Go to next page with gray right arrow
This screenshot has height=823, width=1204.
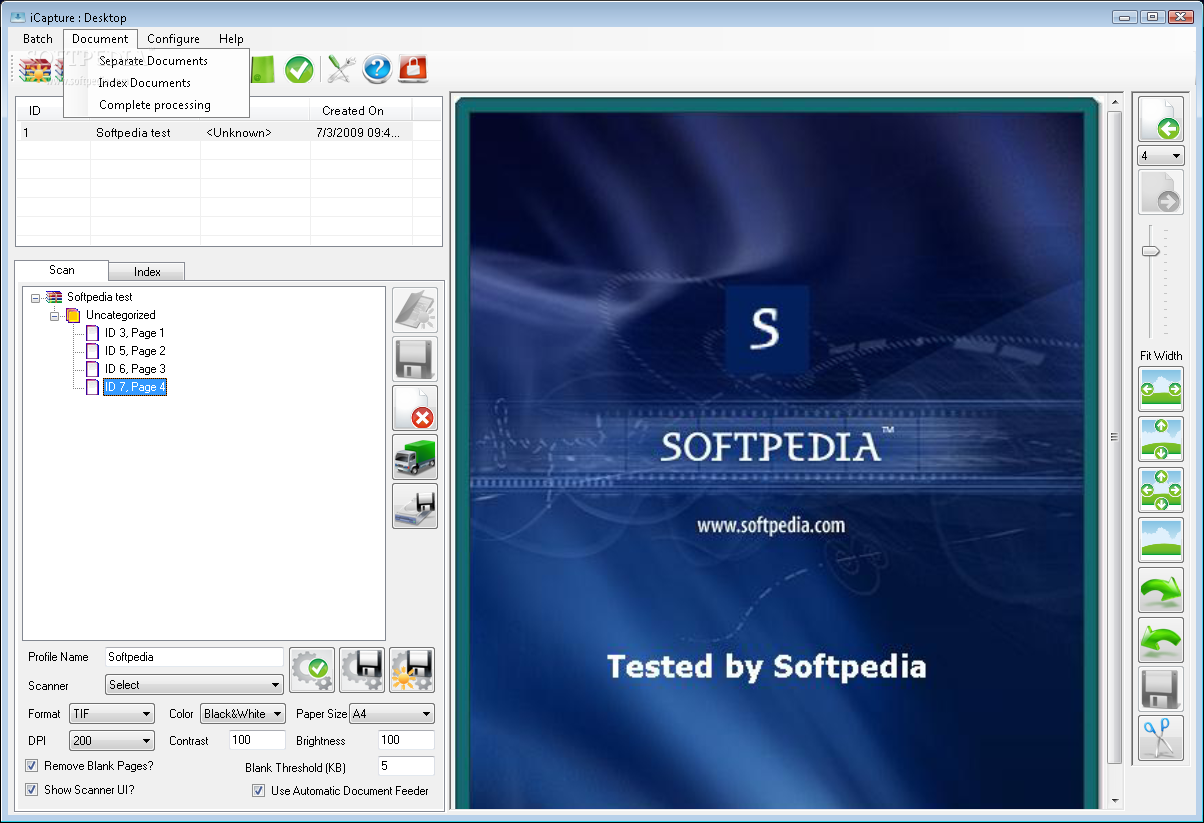[x=1161, y=192]
